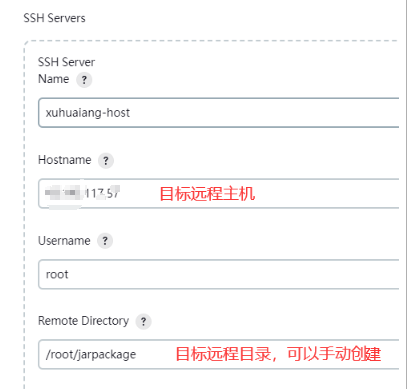Image resolution: width=407 pixels, height=389 pixels.
Task: Focus the Name field containing xuhuaiang-host
Action: pos(219,113)
